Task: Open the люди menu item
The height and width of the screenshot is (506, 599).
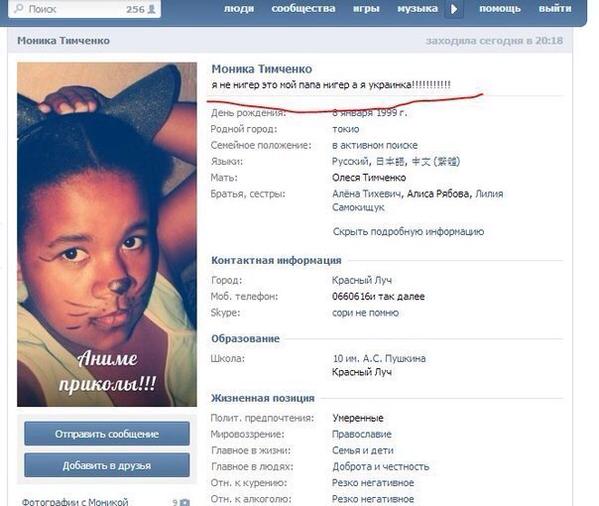Action: point(239,8)
